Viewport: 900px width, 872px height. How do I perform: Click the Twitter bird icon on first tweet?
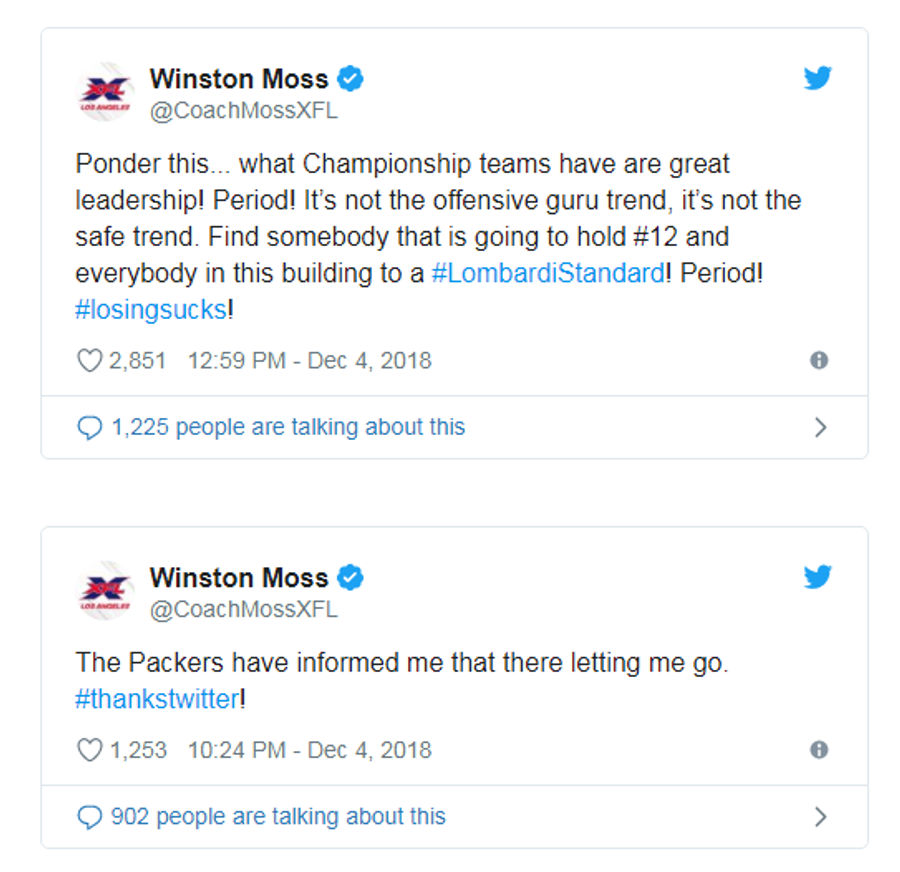click(x=818, y=77)
